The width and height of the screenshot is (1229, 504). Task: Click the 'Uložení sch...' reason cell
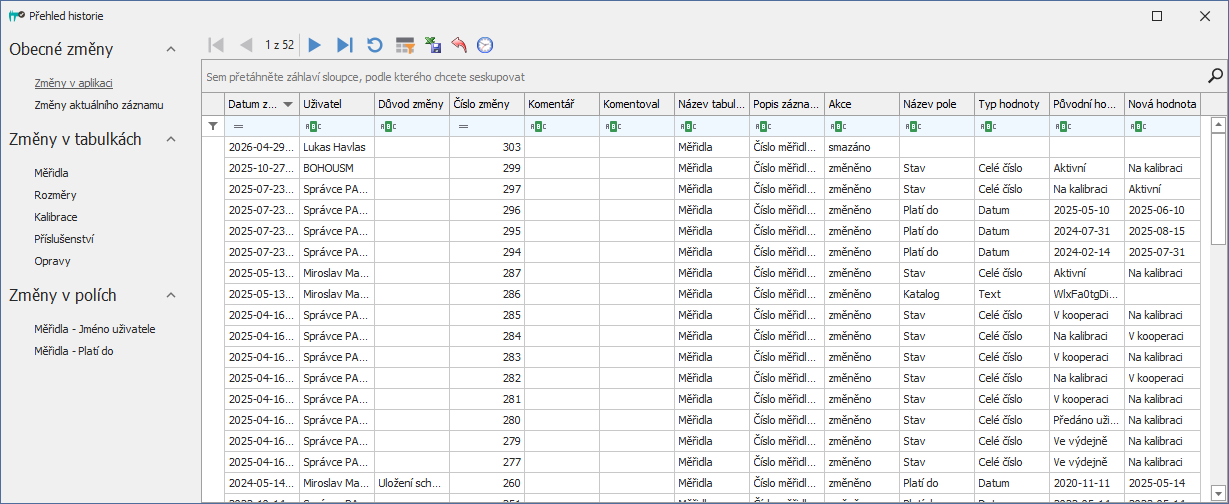[412, 483]
